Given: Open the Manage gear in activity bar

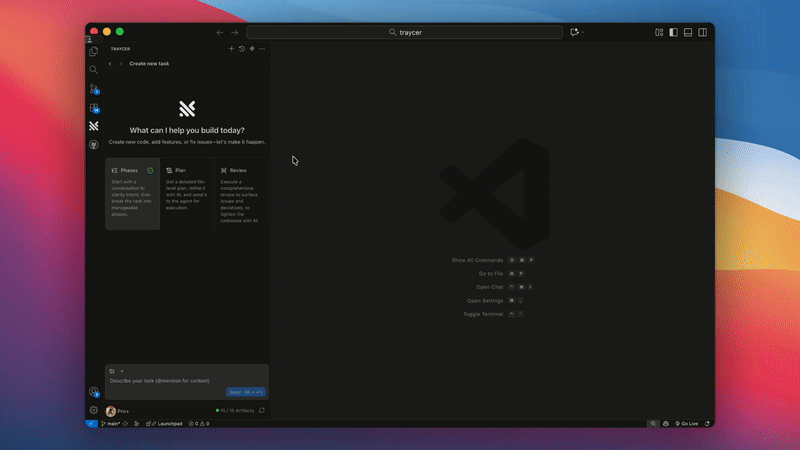Looking at the screenshot, I should coord(93,410).
